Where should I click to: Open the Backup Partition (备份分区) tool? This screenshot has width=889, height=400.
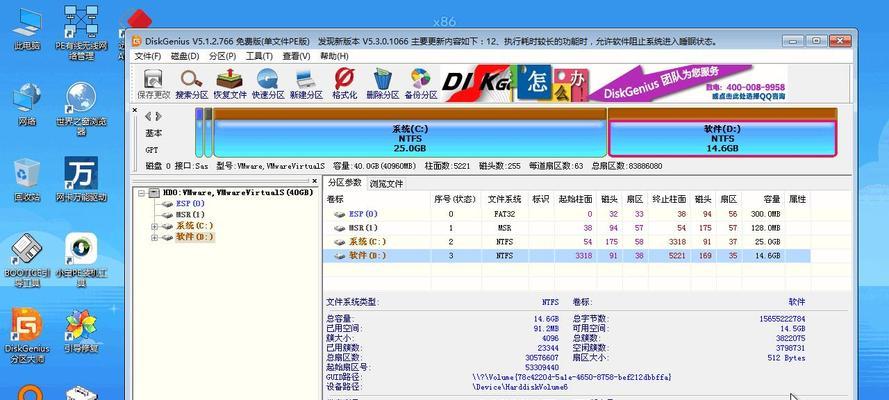(x=421, y=84)
